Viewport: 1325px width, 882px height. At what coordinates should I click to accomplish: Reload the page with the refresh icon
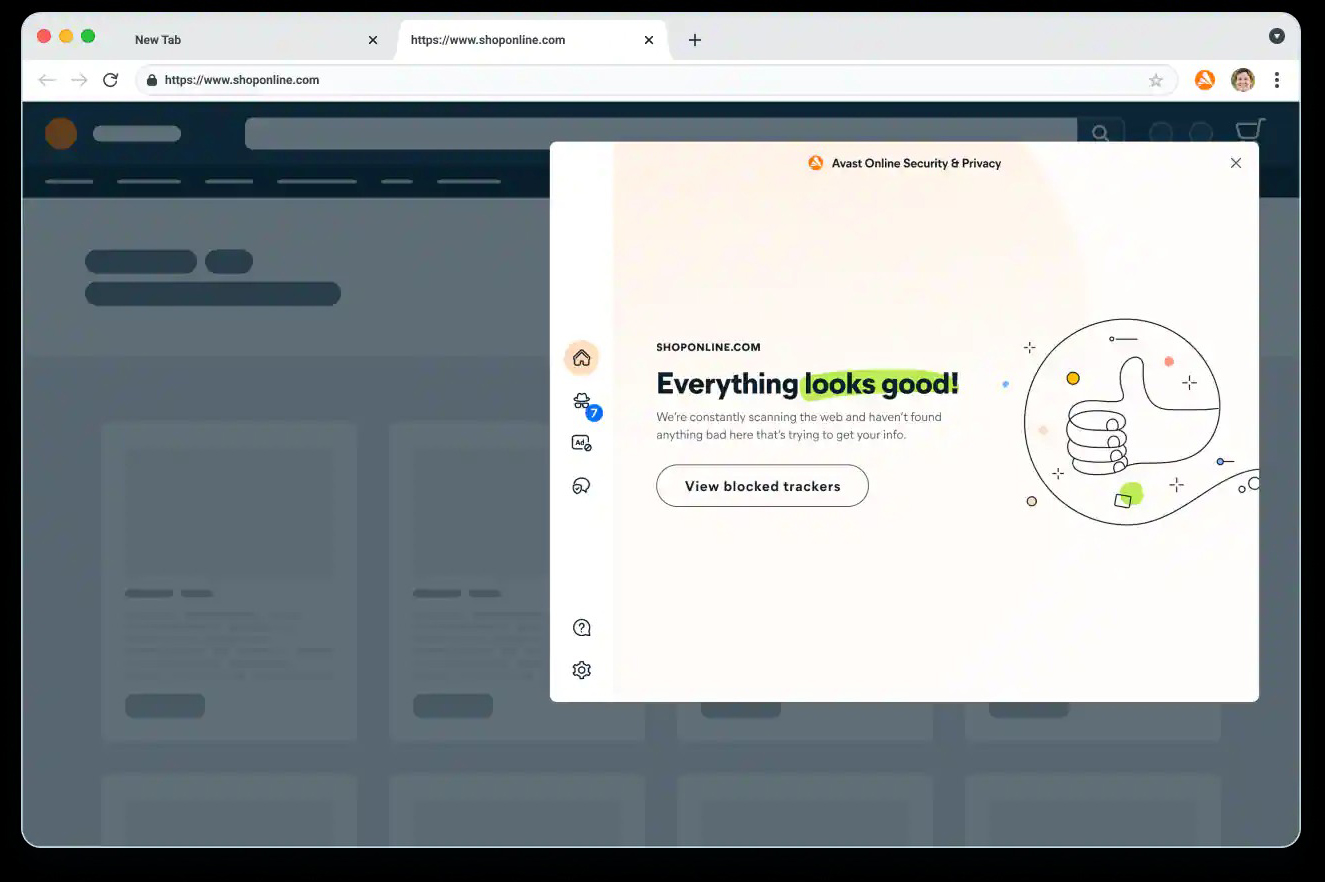[111, 80]
